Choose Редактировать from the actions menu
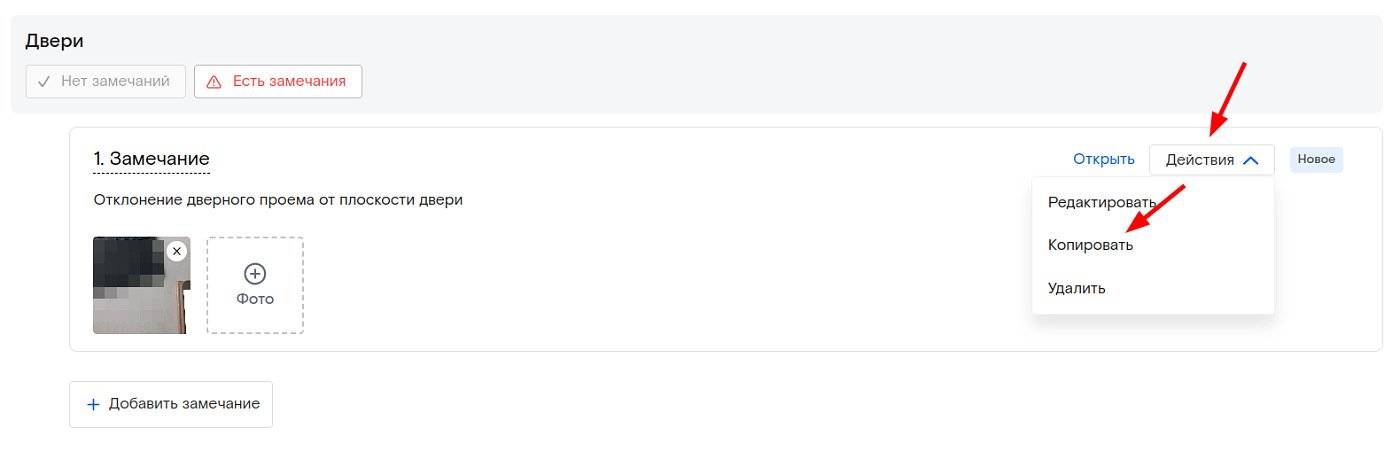1400x467 pixels. (x=1102, y=202)
